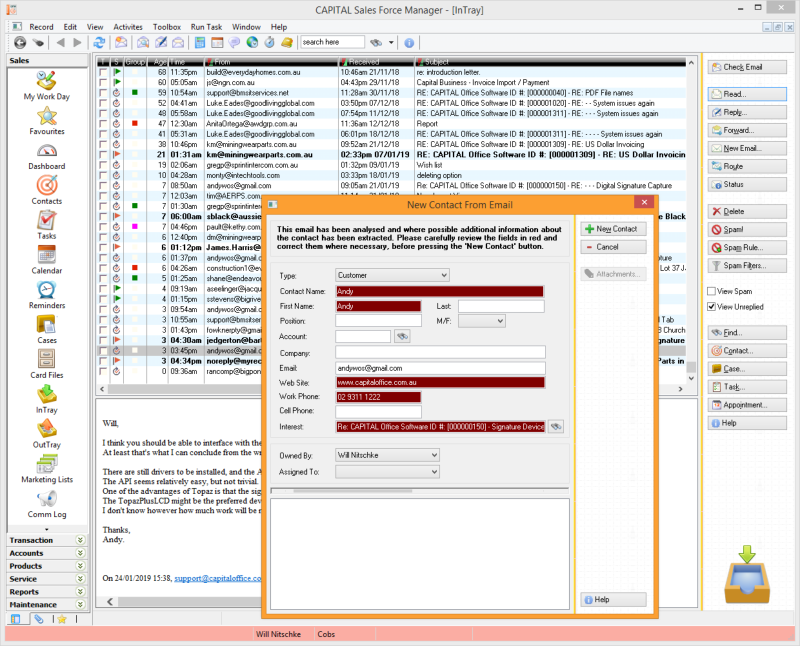Tick checkbox for monty@intechtools.com row
Screen dimensions: 800x646
click(104, 176)
